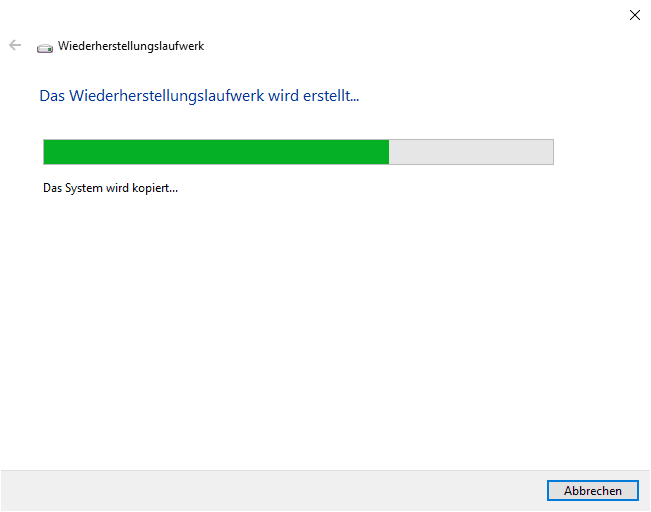
Task: Click the word erstellt in the blue heading
Action: tap(331, 96)
